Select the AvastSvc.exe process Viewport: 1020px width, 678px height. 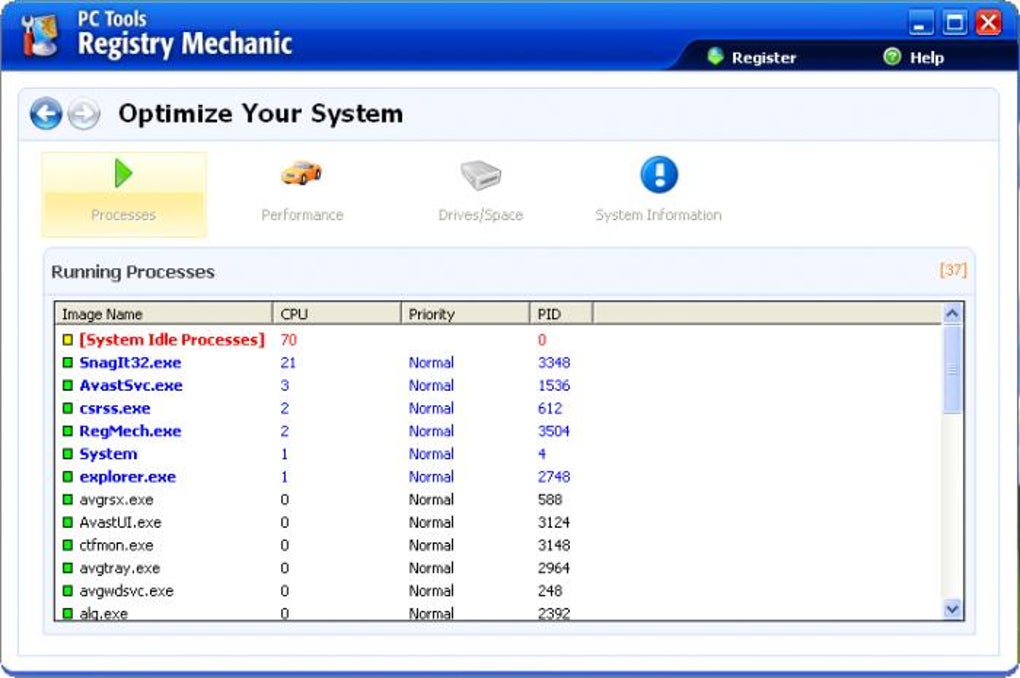coord(498,385)
